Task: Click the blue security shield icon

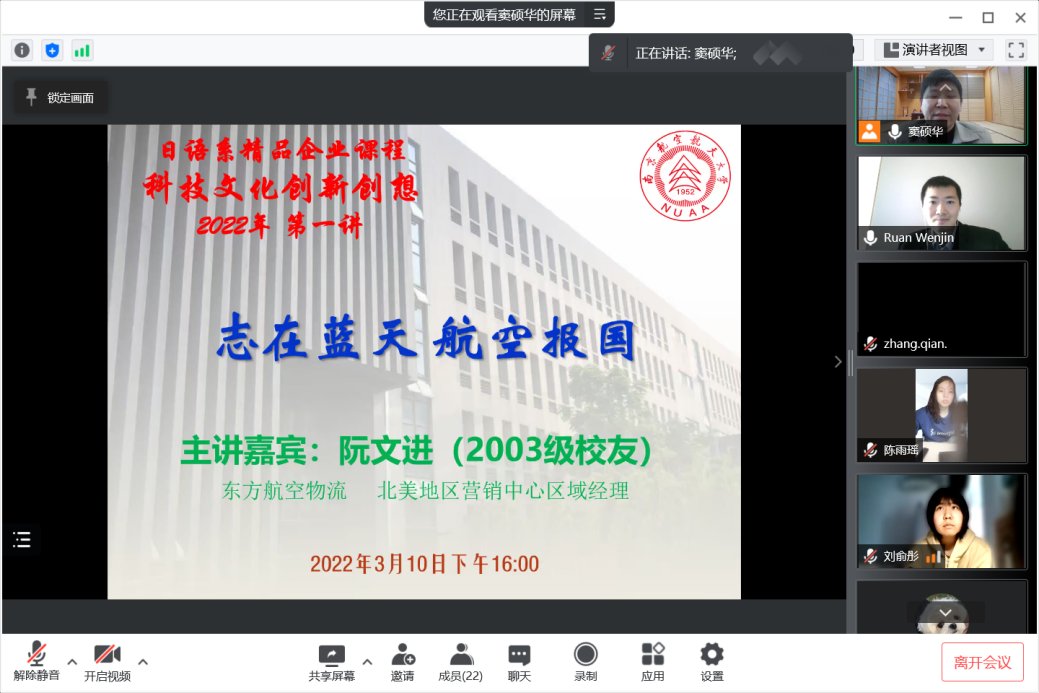Action: coord(52,50)
